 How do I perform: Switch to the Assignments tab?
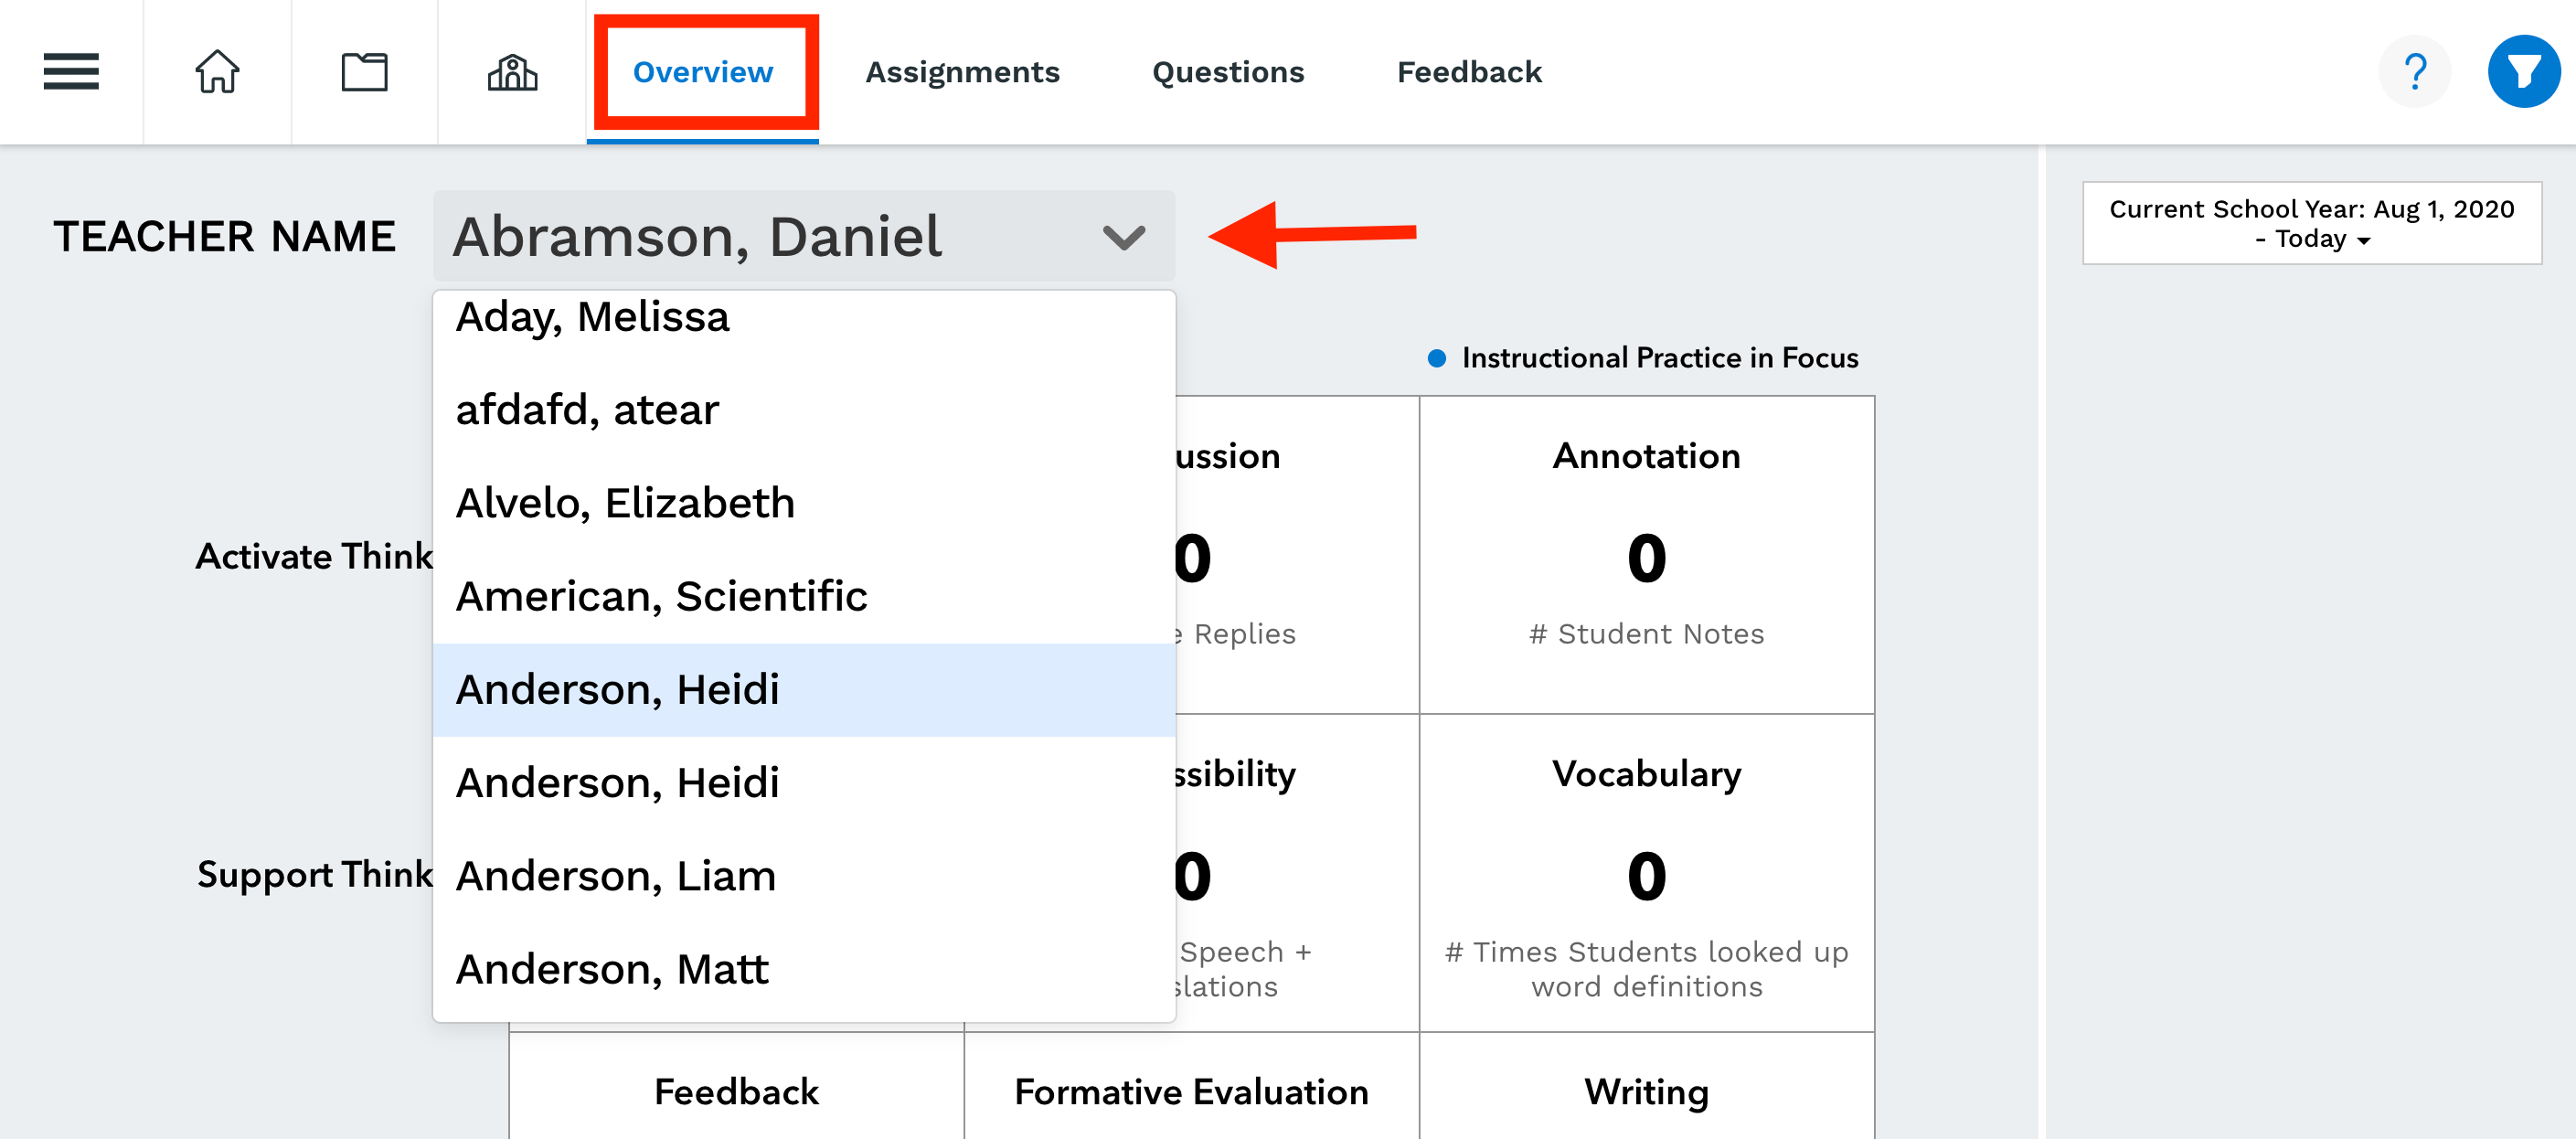point(962,72)
